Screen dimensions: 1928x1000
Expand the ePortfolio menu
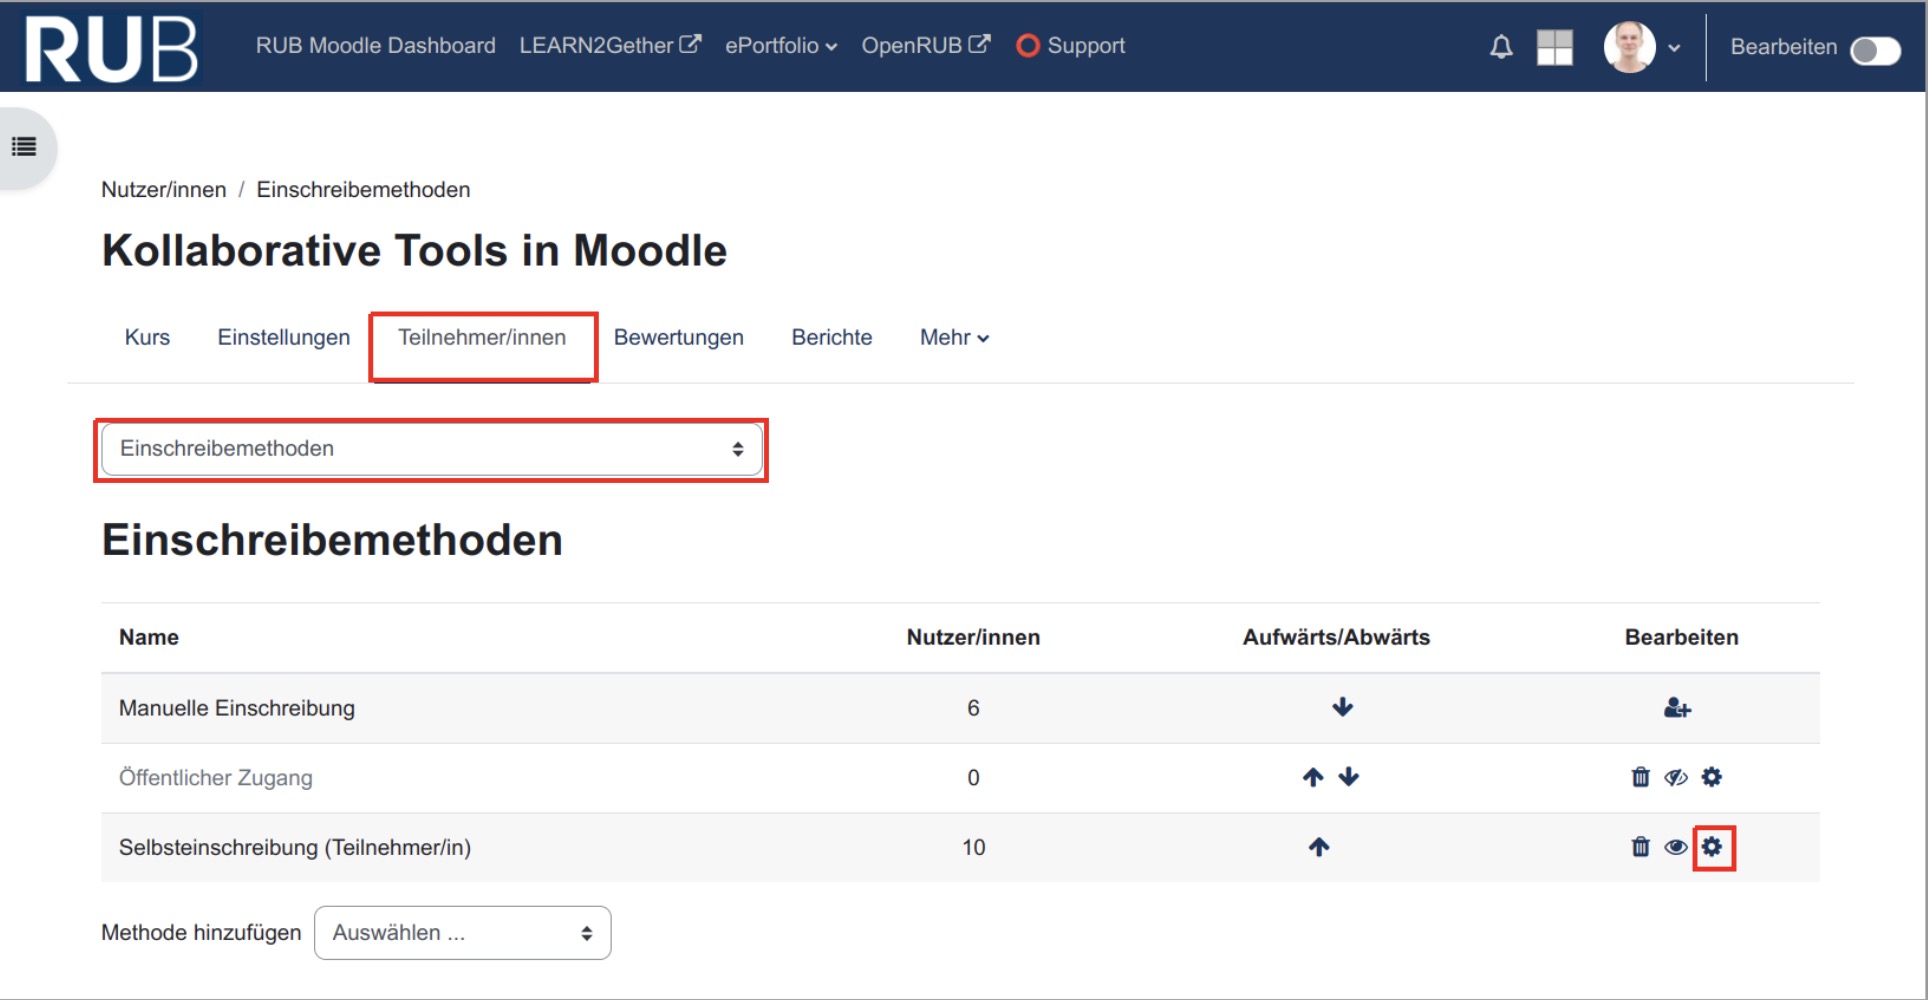781,46
